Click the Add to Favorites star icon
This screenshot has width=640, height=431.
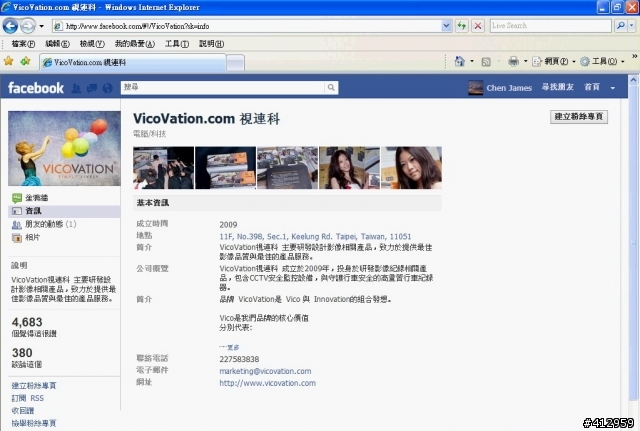[25, 61]
